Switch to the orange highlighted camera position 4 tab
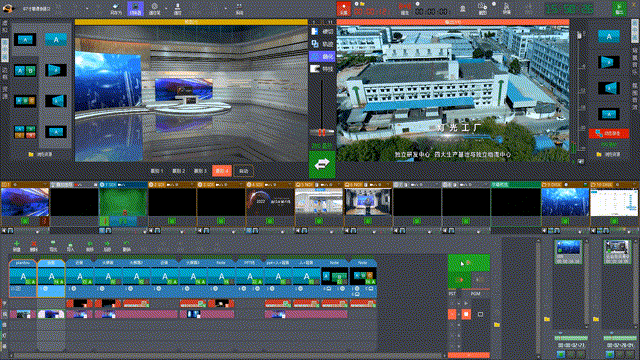This screenshot has height=360, width=640. (222, 171)
